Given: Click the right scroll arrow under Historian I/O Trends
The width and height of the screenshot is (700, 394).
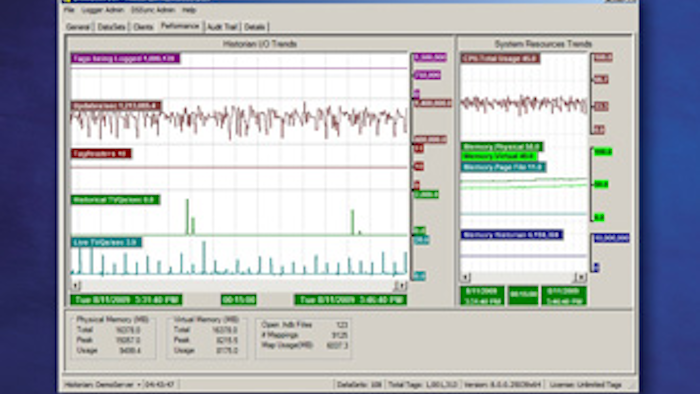Looking at the screenshot, I should coord(402,285).
